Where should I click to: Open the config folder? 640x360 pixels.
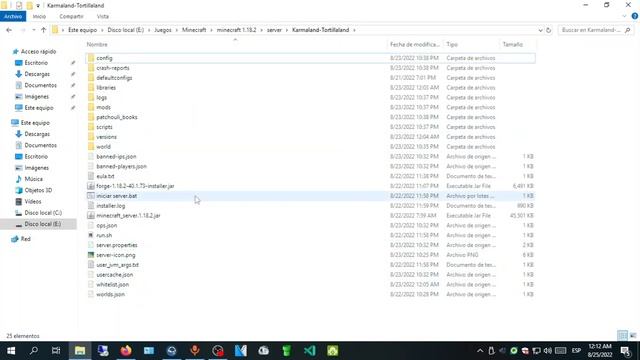[x=104, y=58]
